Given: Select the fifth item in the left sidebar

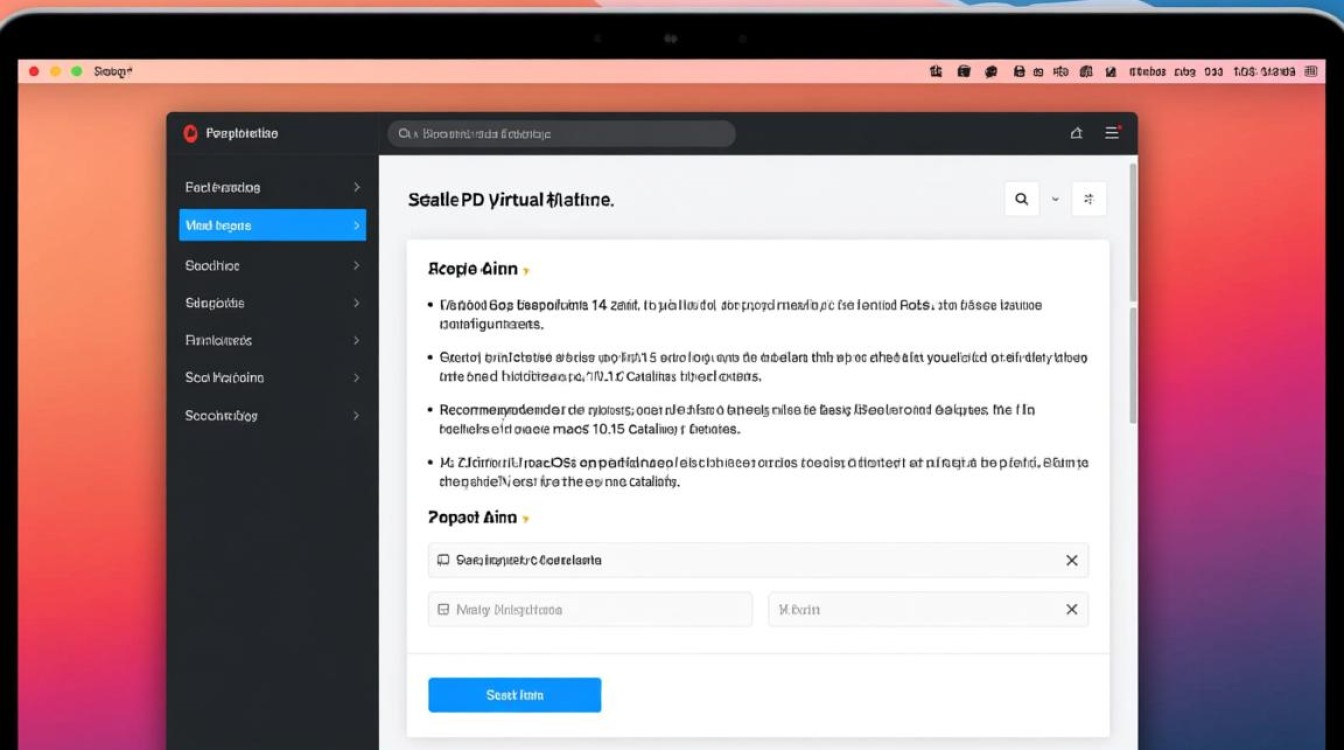Looking at the screenshot, I should tap(272, 341).
